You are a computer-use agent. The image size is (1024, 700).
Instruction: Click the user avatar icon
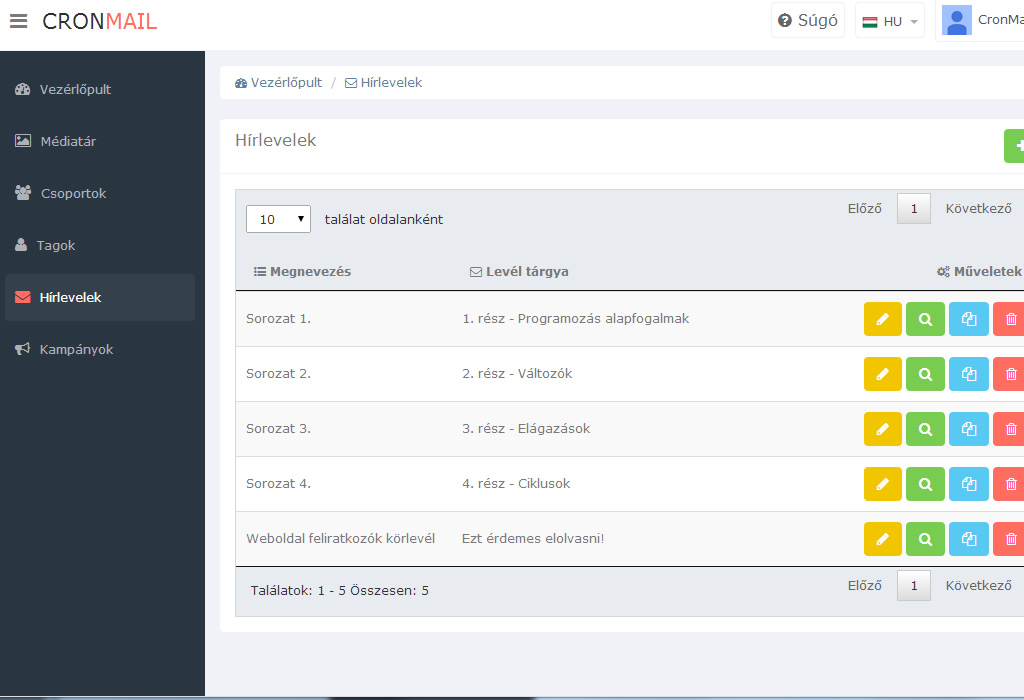[957, 21]
